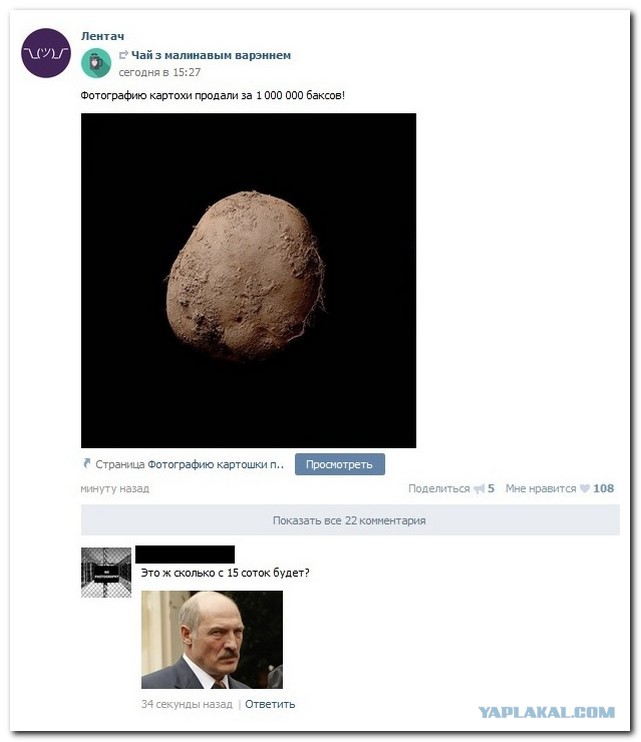Open the Лентач purple shrug avatar
Viewport: 641px width, 742px height.
click(x=46, y=53)
